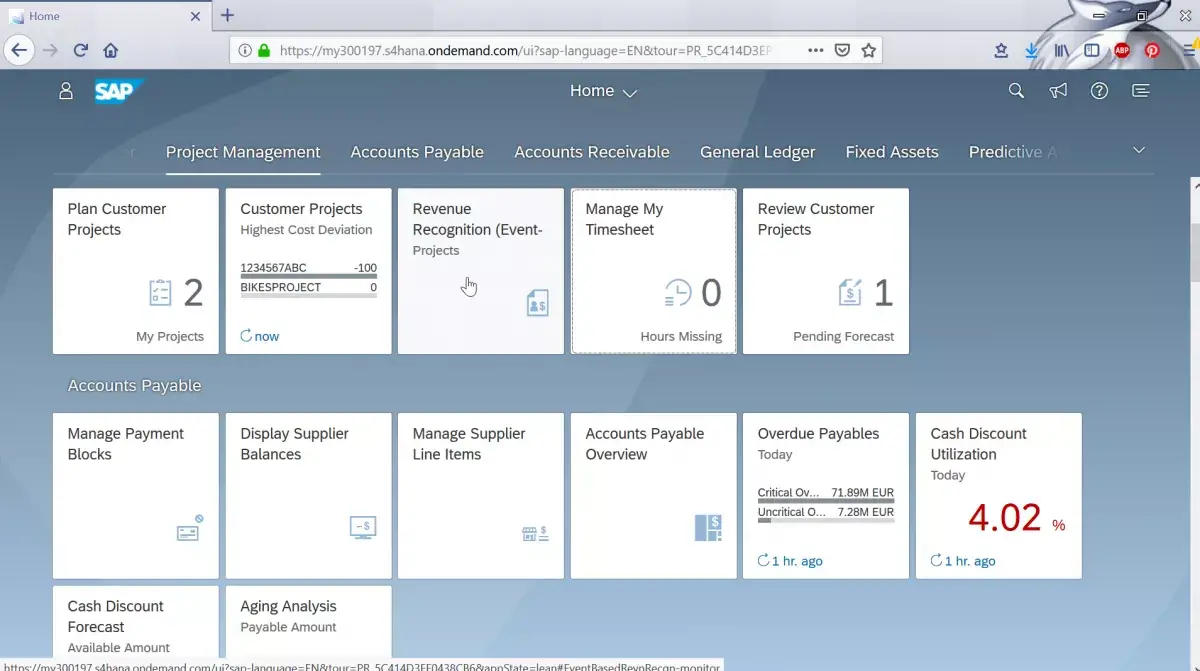
Task: Click the Manage Supplier Line Items icon
Action: coord(535,533)
